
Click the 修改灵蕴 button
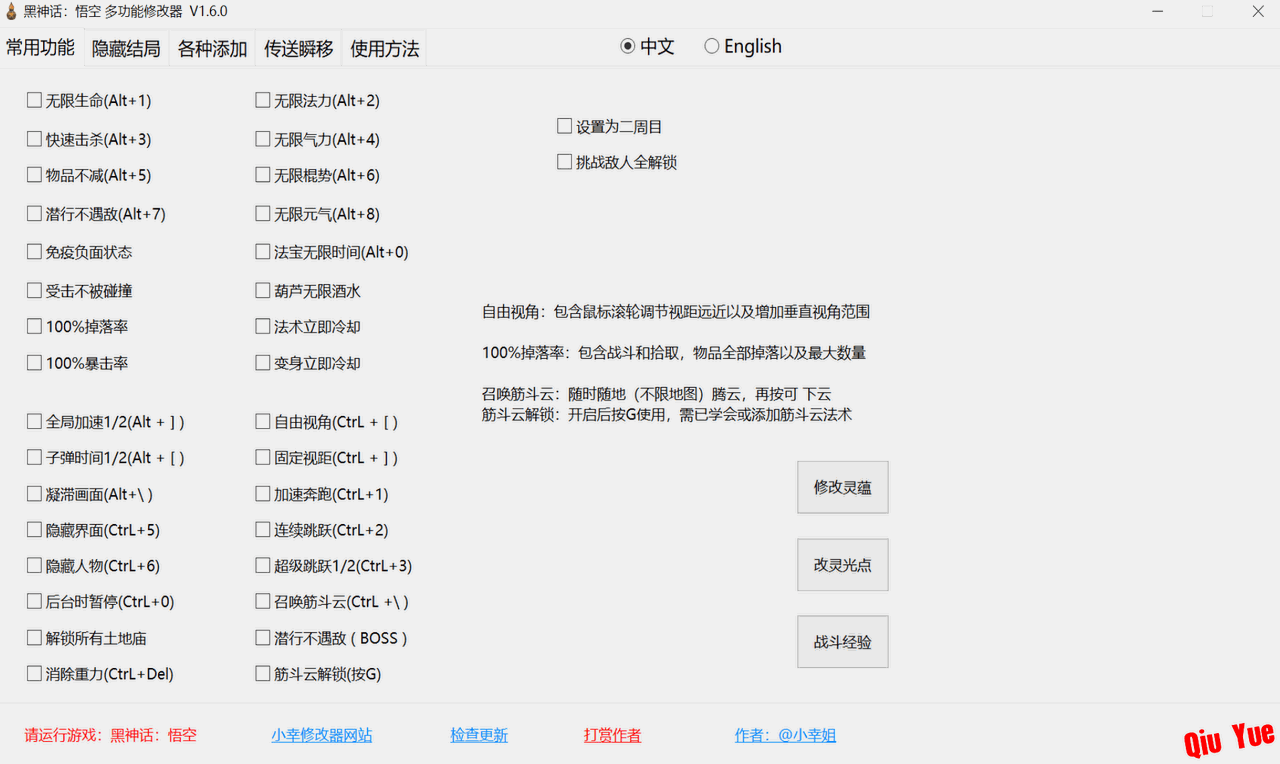click(843, 487)
